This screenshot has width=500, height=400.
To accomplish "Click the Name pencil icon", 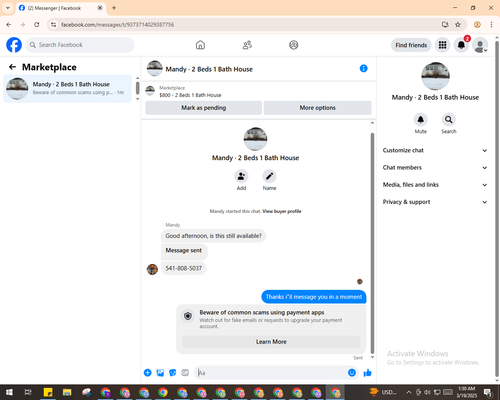I will click(x=269, y=176).
